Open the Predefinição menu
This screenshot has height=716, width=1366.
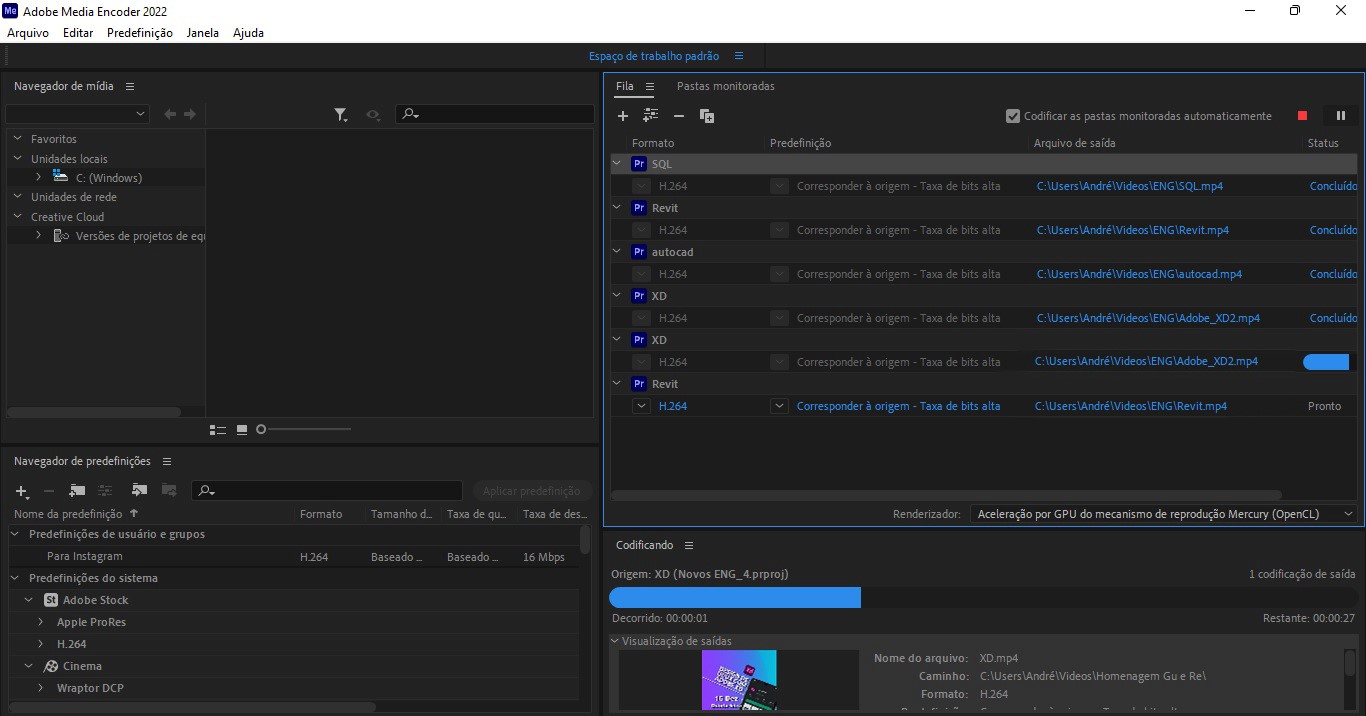point(140,32)
